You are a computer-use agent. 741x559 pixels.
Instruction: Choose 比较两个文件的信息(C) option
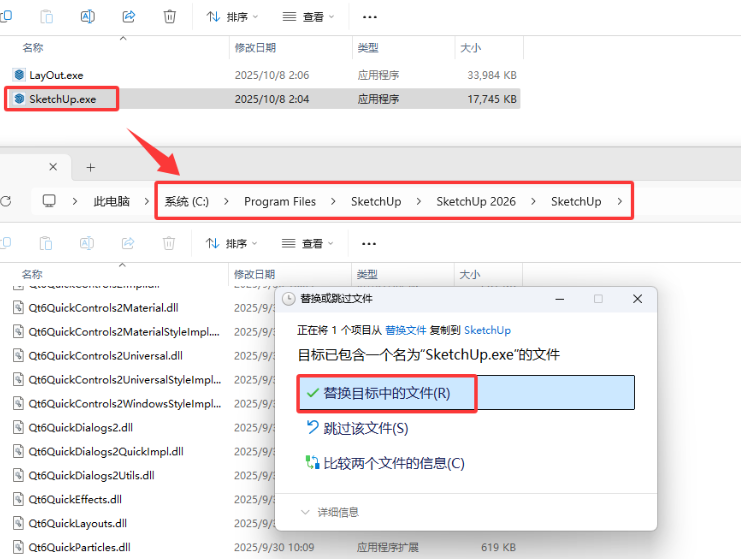(x=393, y=463)
